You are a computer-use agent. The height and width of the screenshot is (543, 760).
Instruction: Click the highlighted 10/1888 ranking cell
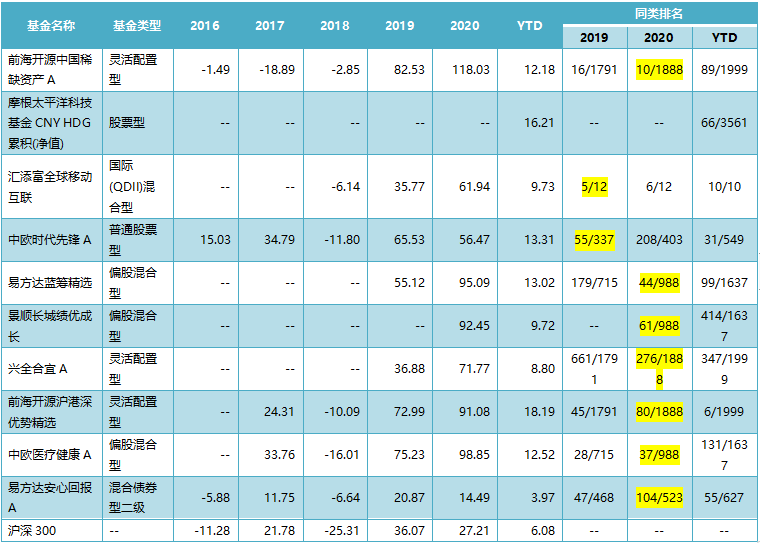[660, 70]
